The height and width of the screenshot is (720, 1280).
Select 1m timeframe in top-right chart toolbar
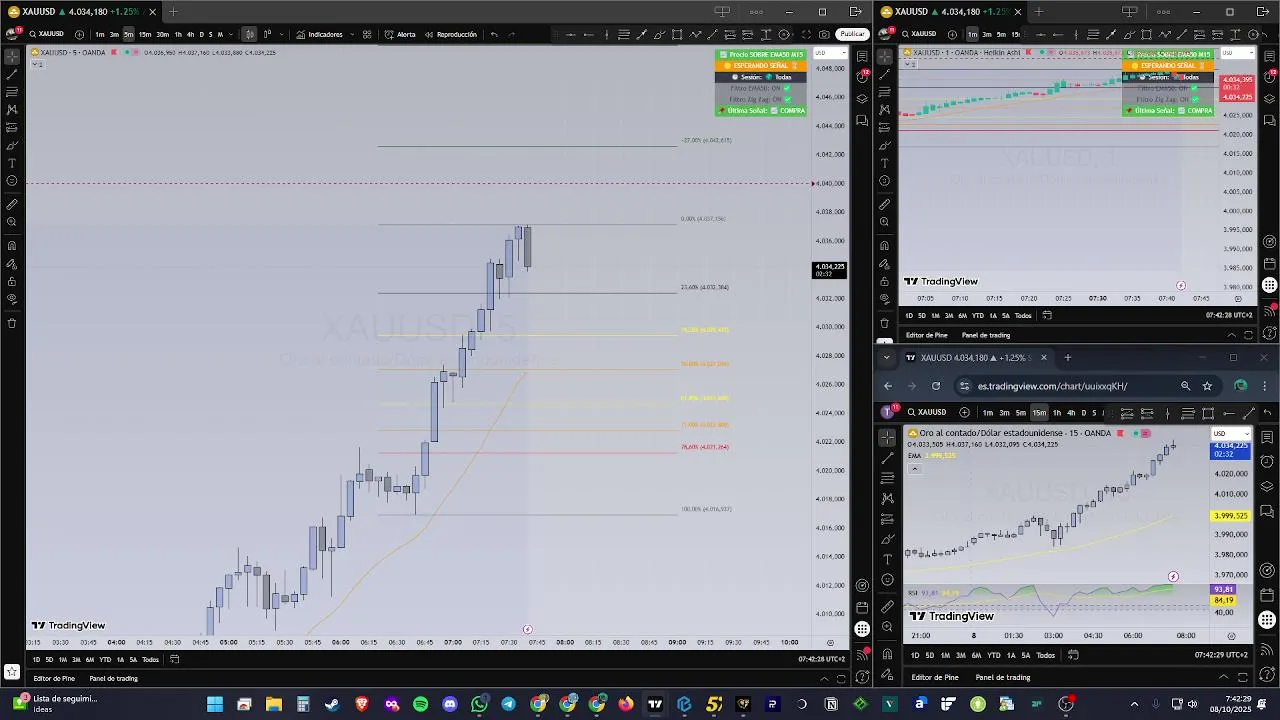(x=972, y=34)
